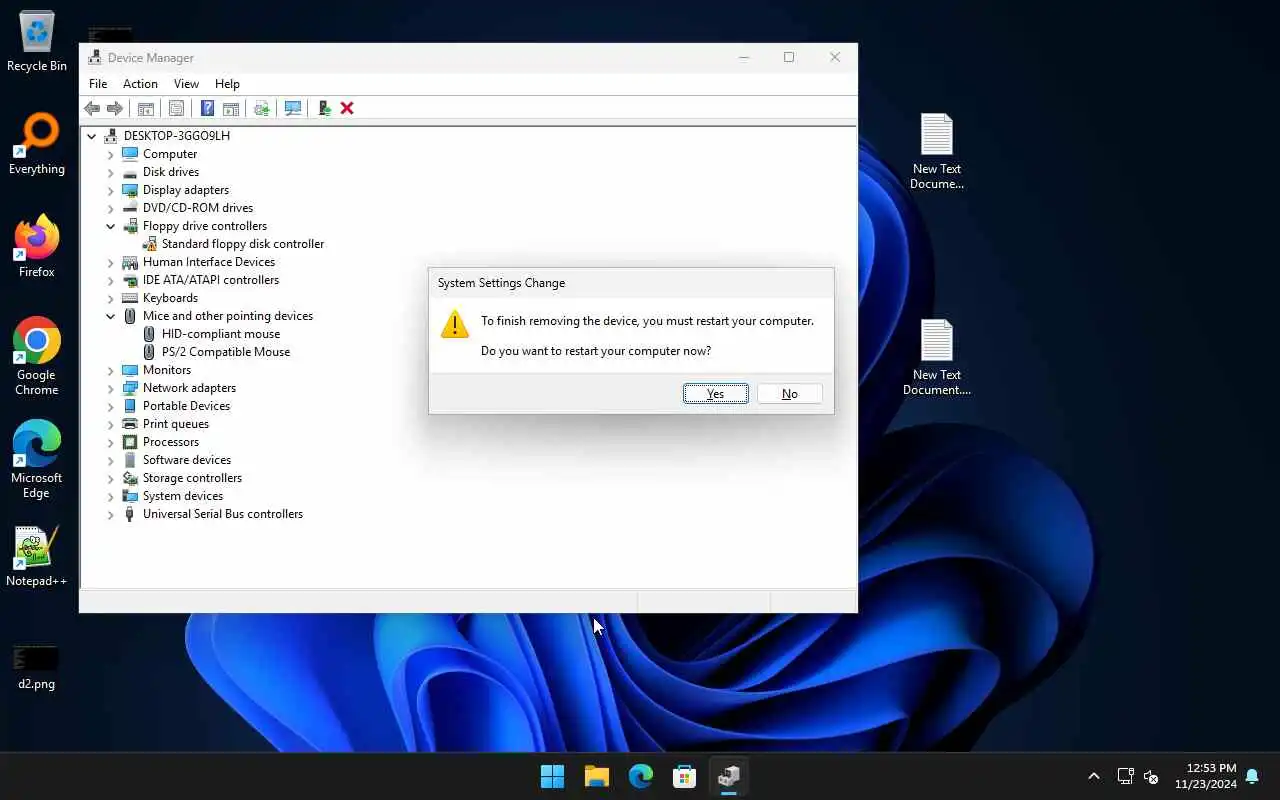Expand the Display adapters category
This screenshot has height=800, width=1280.
click(x=111, y=190)
